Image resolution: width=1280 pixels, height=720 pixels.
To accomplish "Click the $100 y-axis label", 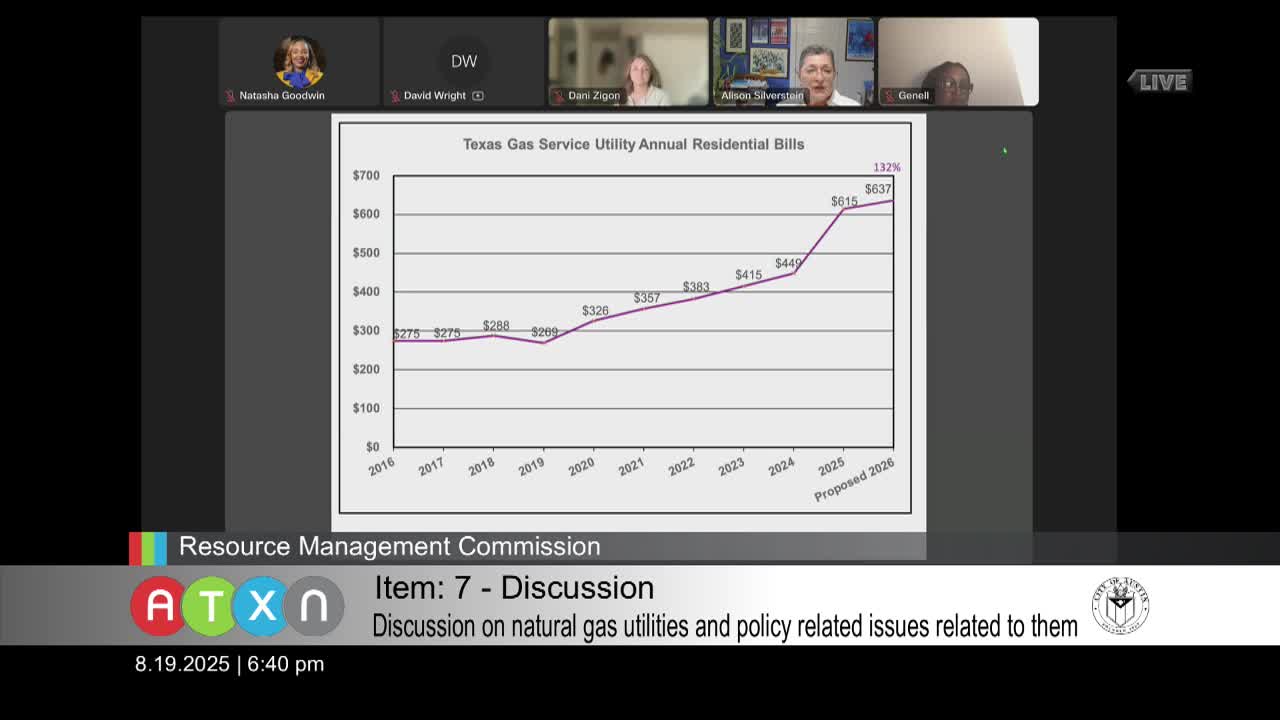I will tap(366, 408).
